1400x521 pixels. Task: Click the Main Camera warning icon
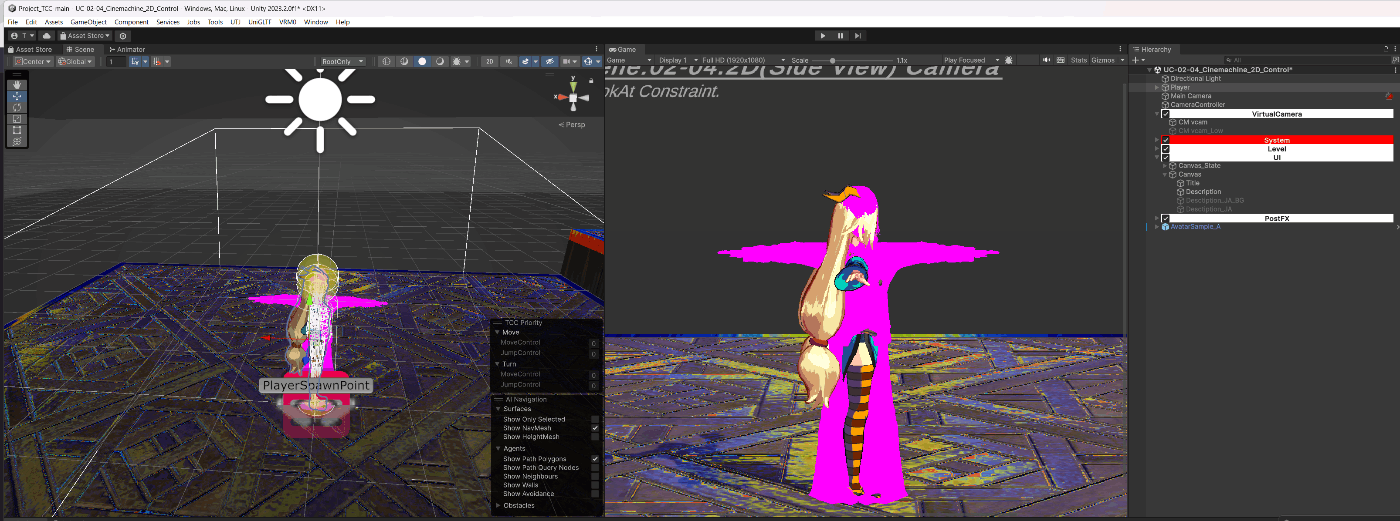pyautogui.click(x=1389, y=96)
